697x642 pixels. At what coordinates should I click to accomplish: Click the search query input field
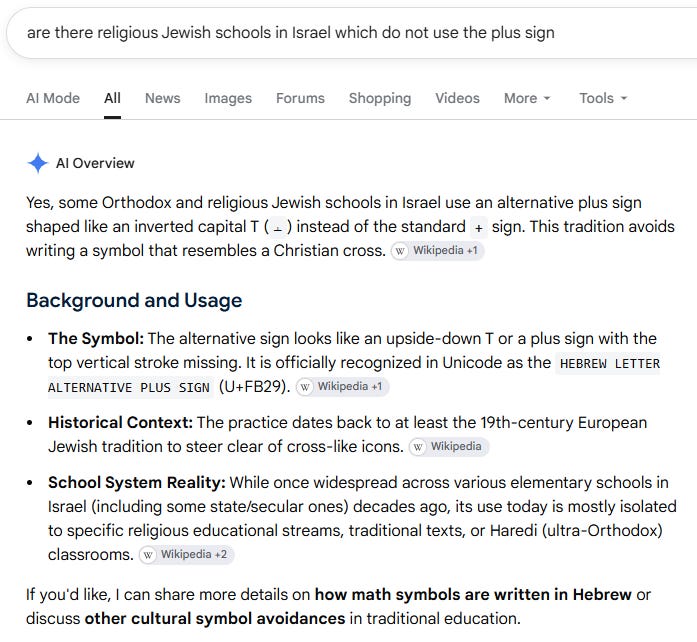351,33
